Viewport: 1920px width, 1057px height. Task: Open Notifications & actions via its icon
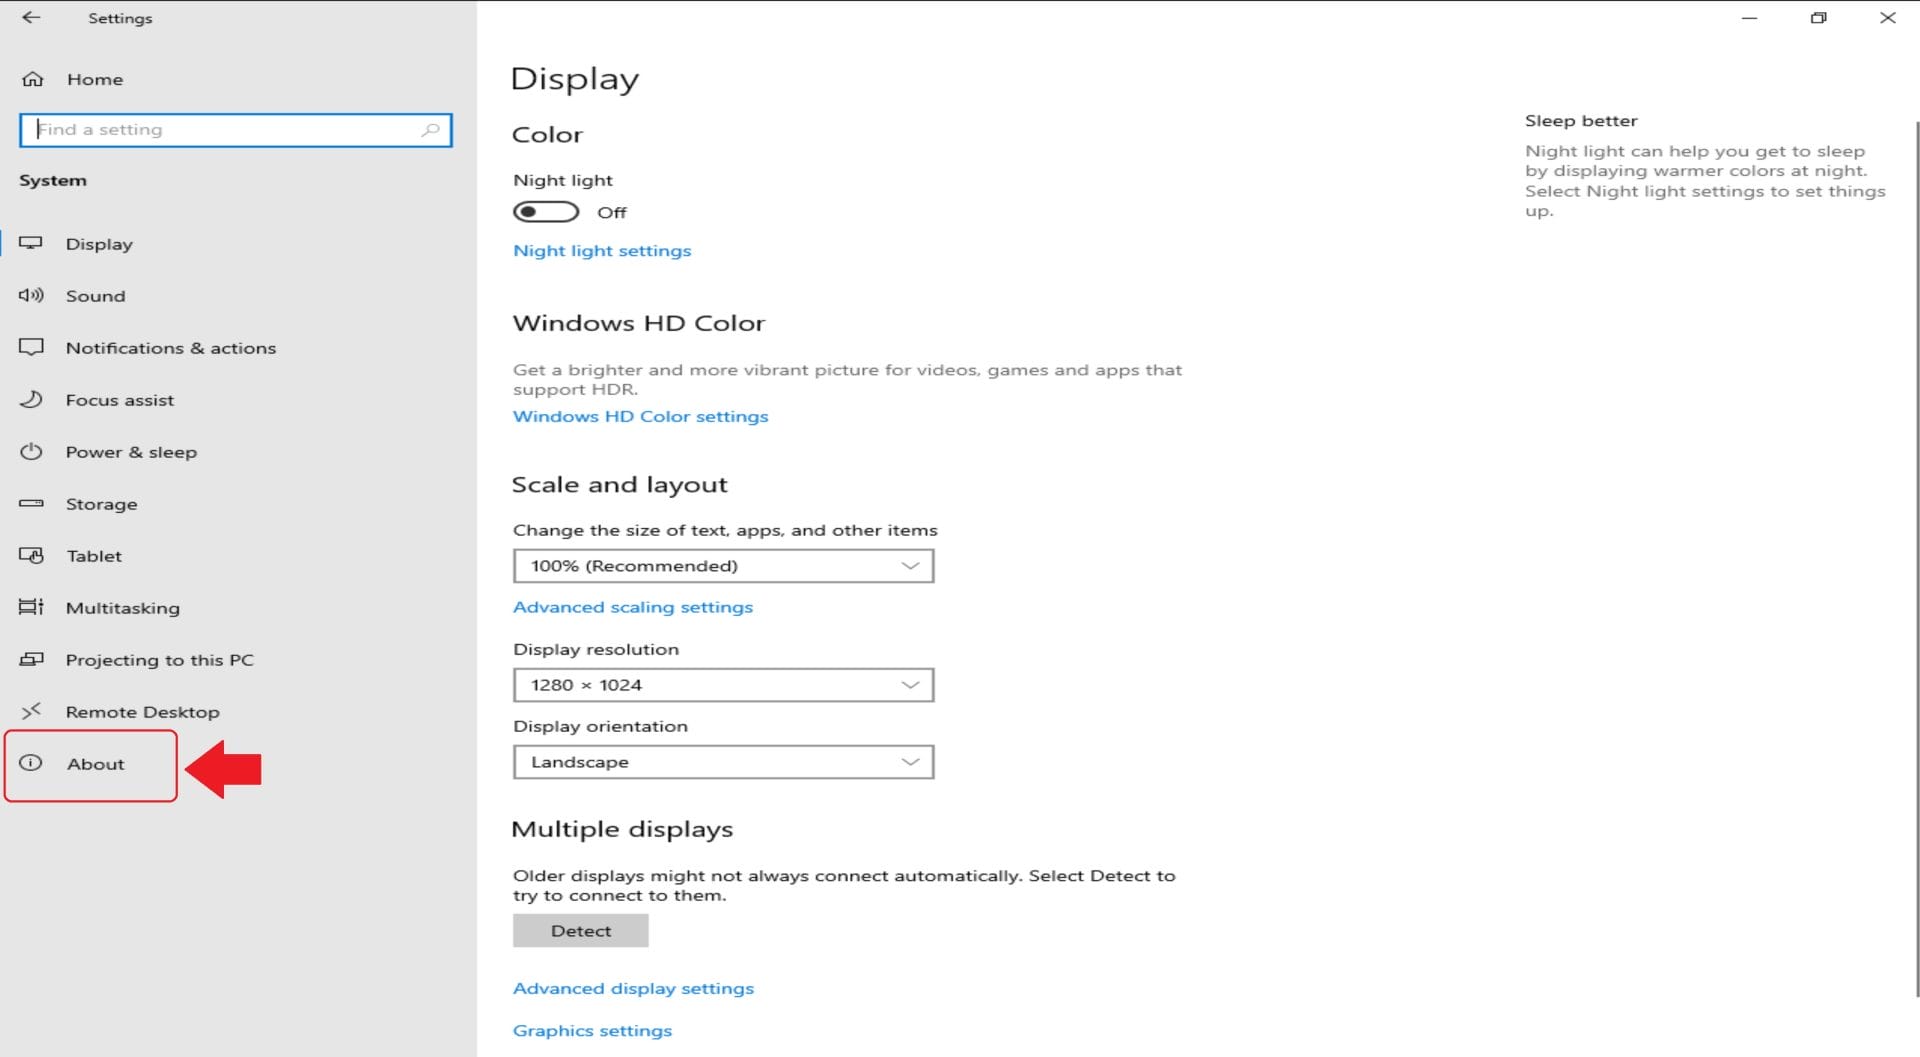click(33, 348)
